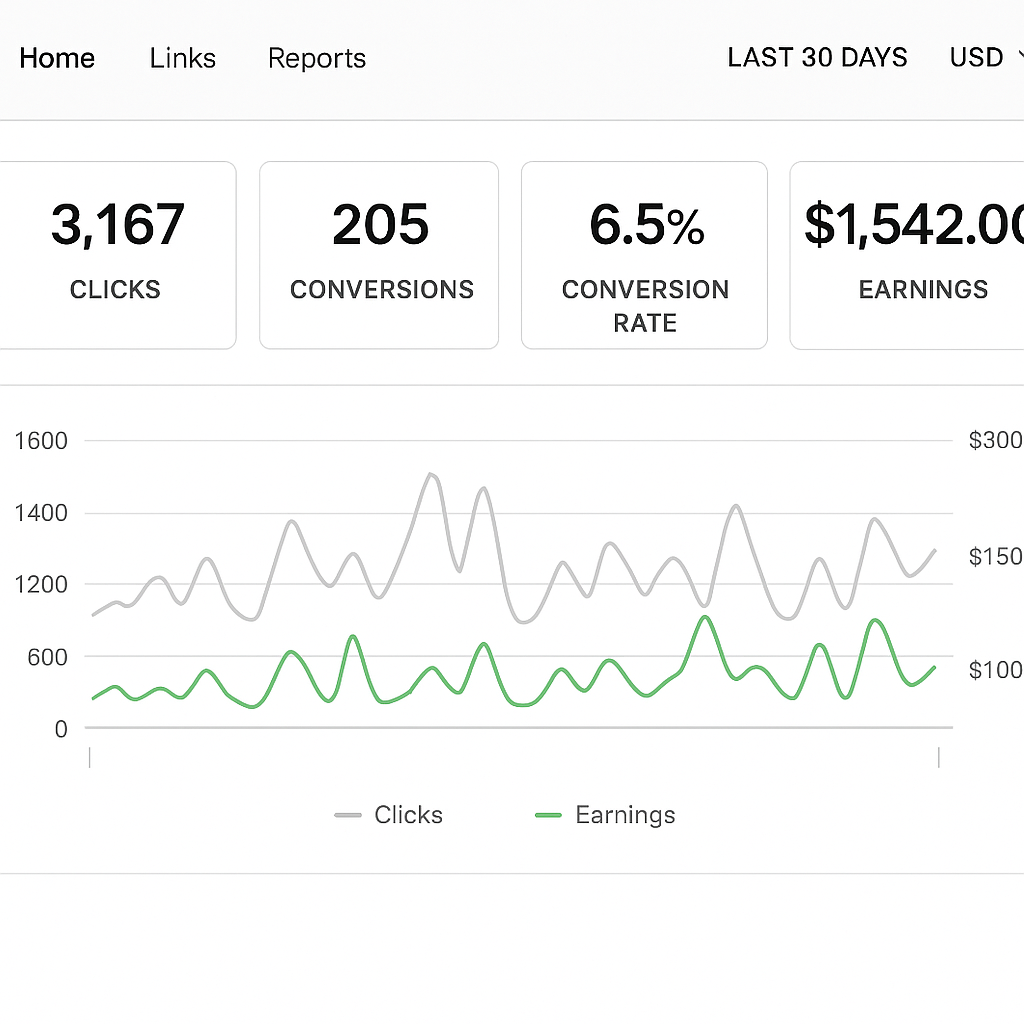Click the $300 label on the right axis
Image resolution: width=1024 pixels, height=1024 pixels.
(x=995, y=440)
